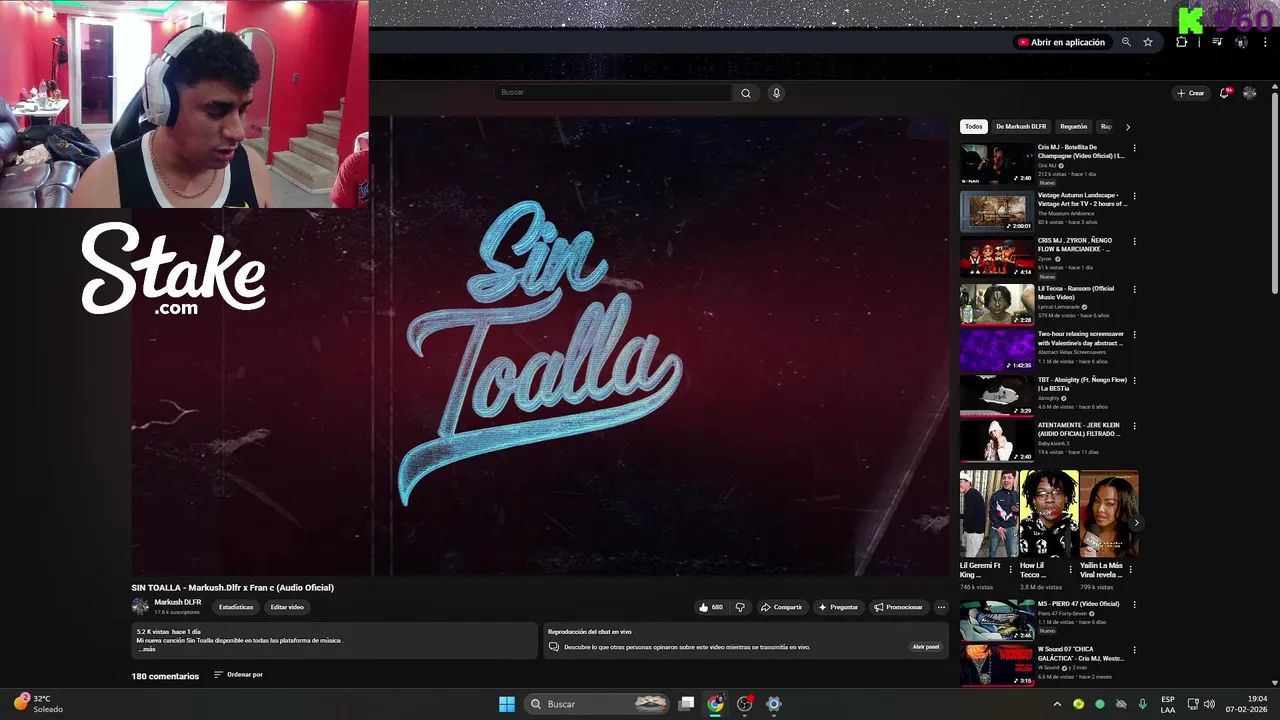This screenshot has width=1280, height=720.
Task: Select the "Todos" filter chip
Action: point(974,127)
